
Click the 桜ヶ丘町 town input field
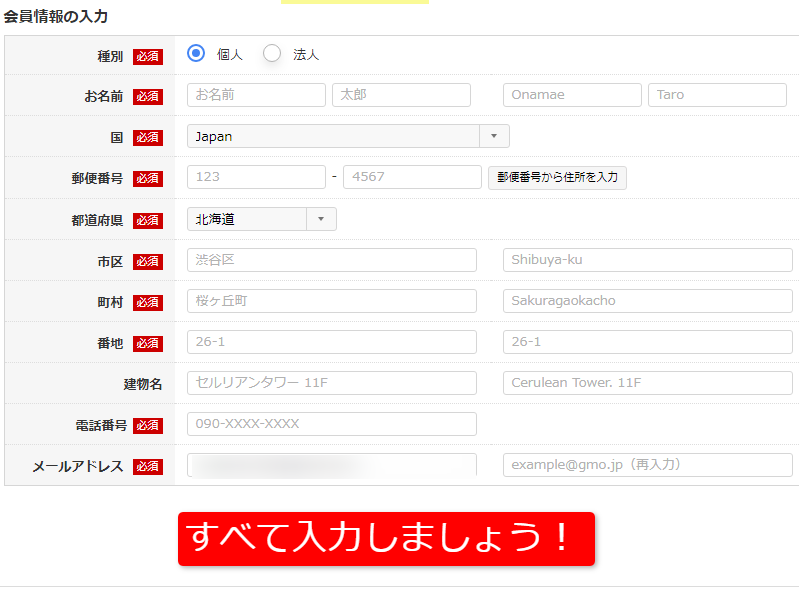(331, 301)
